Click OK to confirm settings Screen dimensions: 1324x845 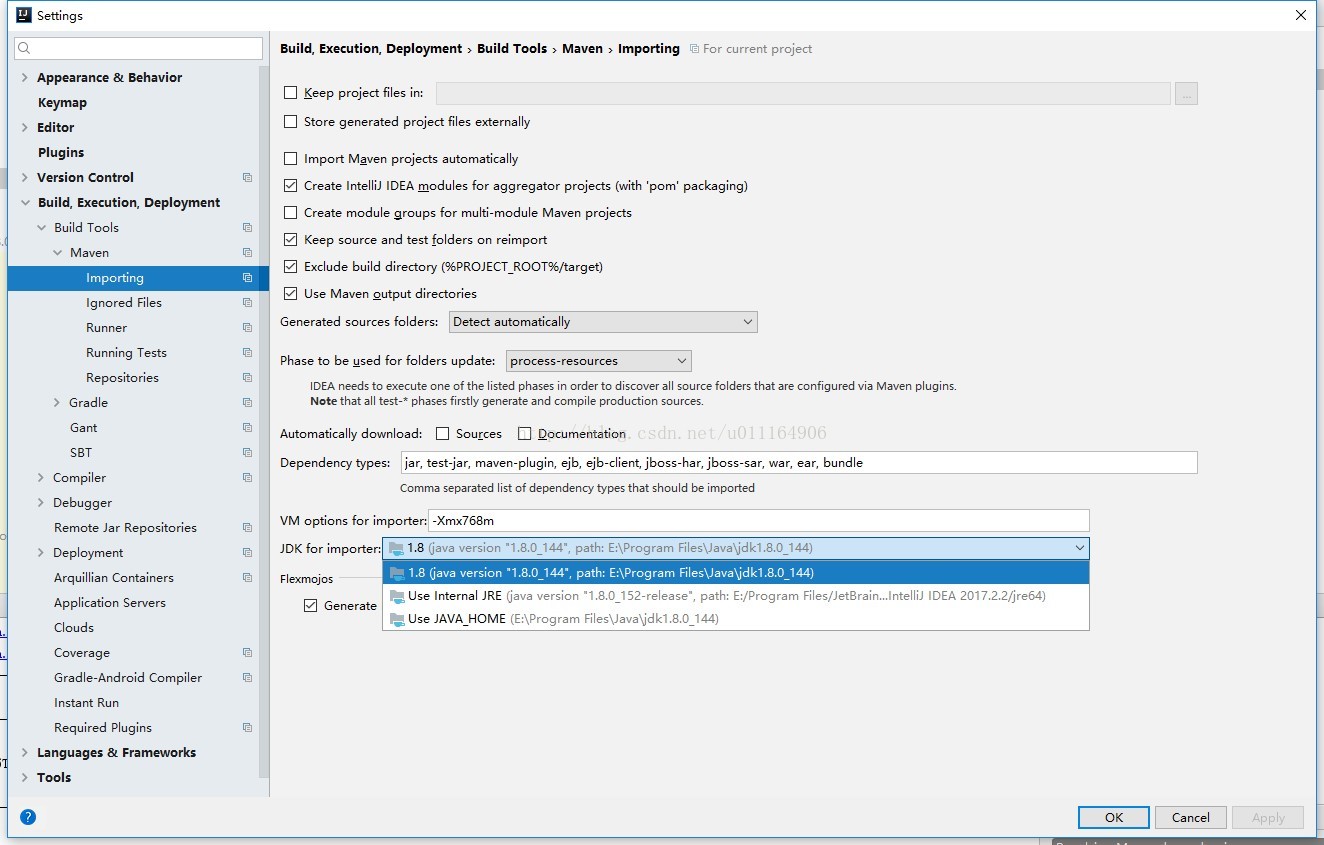[1114, 817]
